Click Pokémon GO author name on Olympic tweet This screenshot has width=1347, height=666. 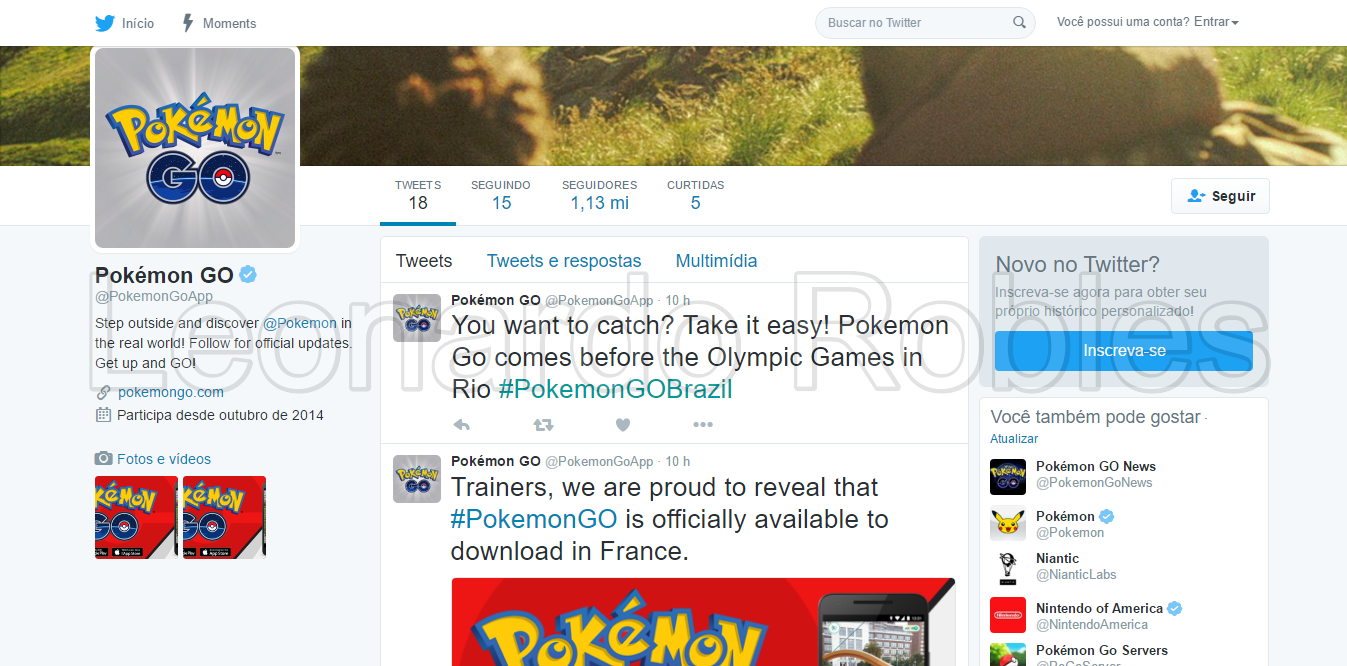point(496,300)
